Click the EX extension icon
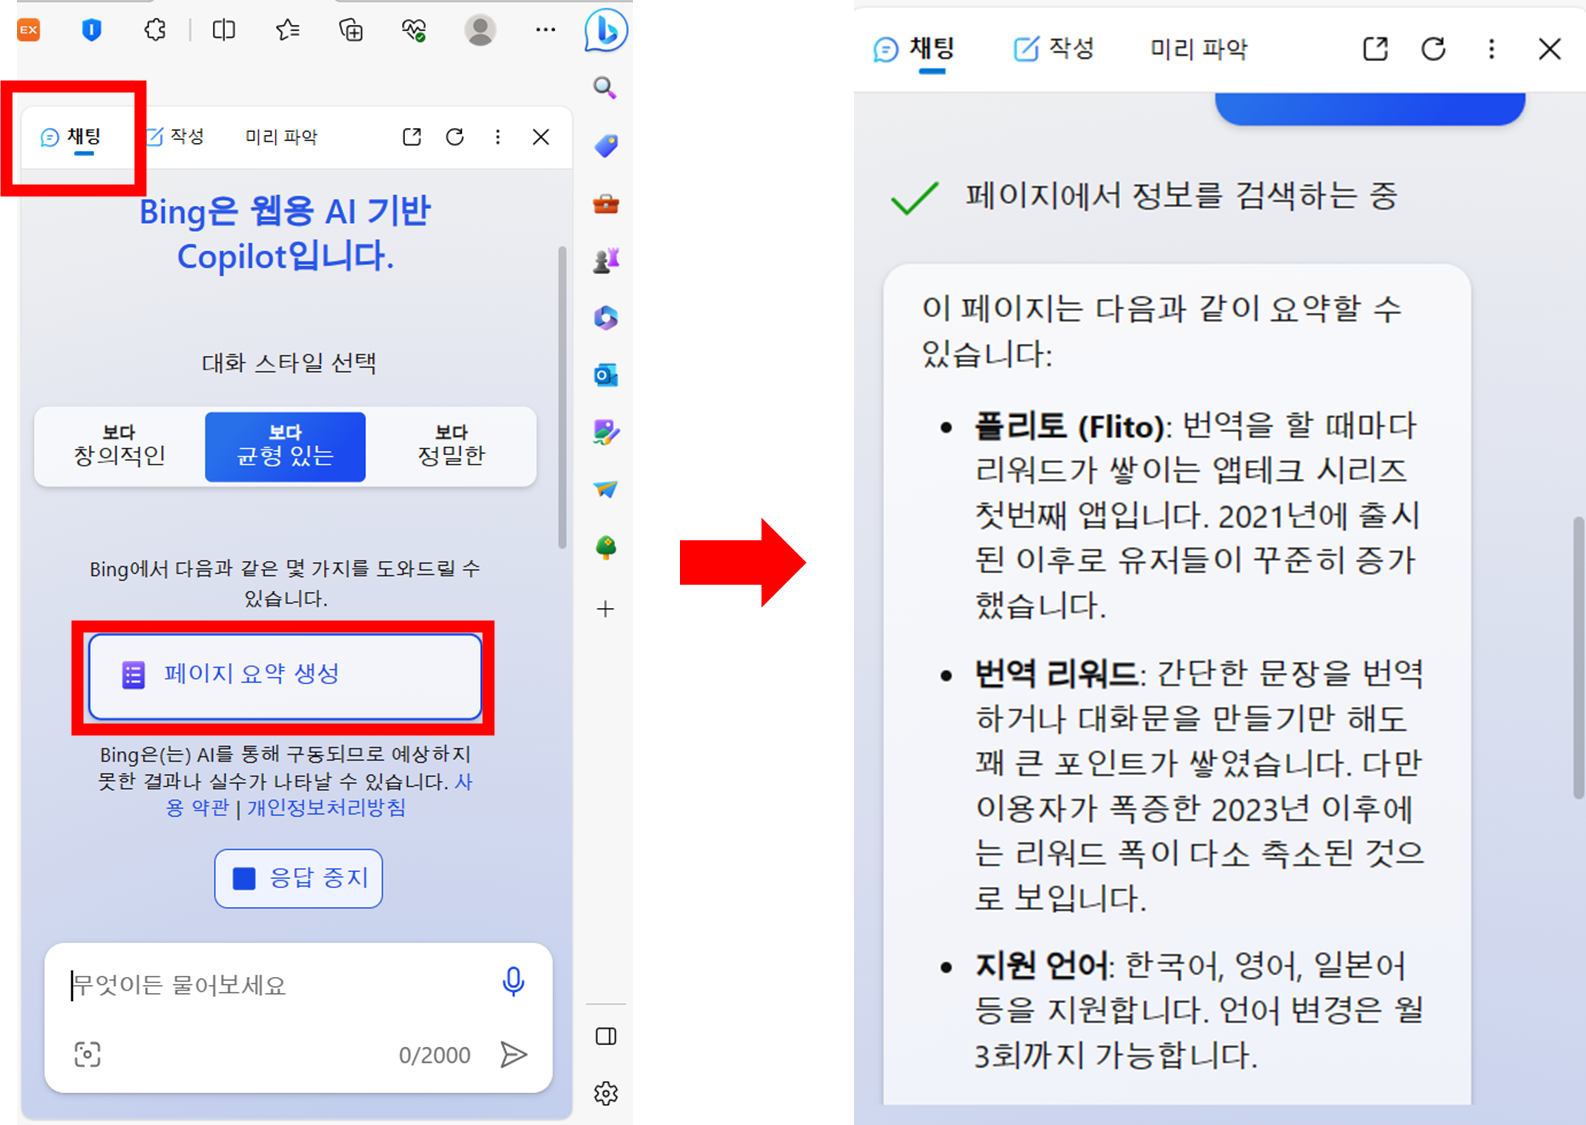The height and width of the screenshot is (1125, 1586). [29, 30]
